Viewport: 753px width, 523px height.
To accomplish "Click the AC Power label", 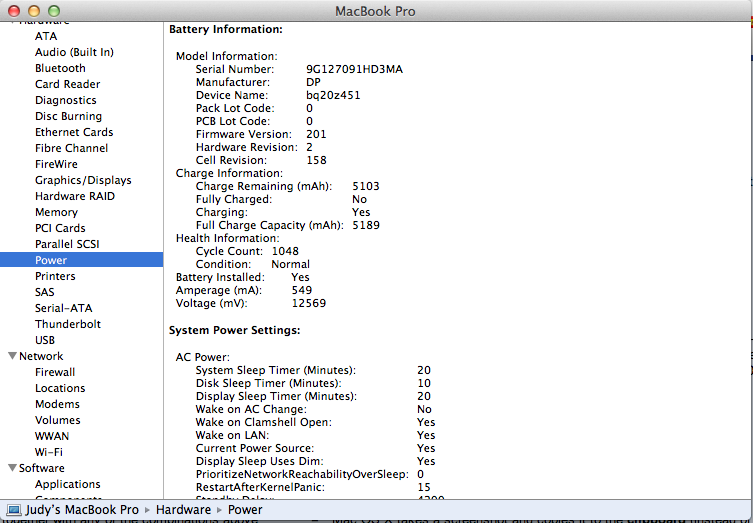I will [203, 357].
